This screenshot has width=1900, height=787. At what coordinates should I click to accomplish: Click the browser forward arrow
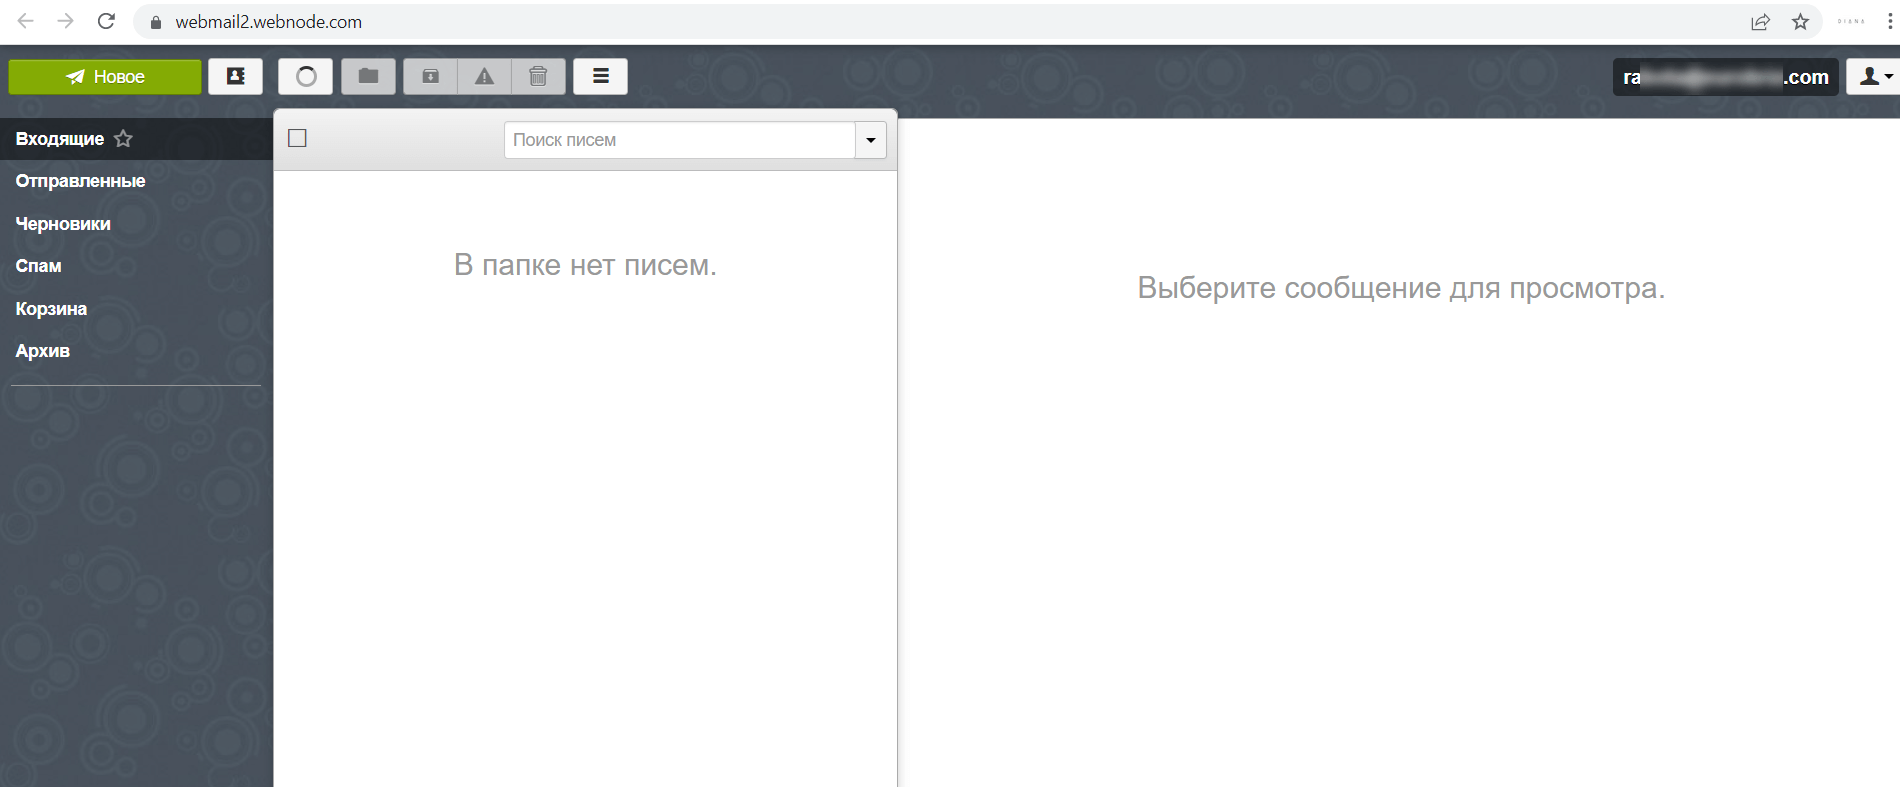66,21
